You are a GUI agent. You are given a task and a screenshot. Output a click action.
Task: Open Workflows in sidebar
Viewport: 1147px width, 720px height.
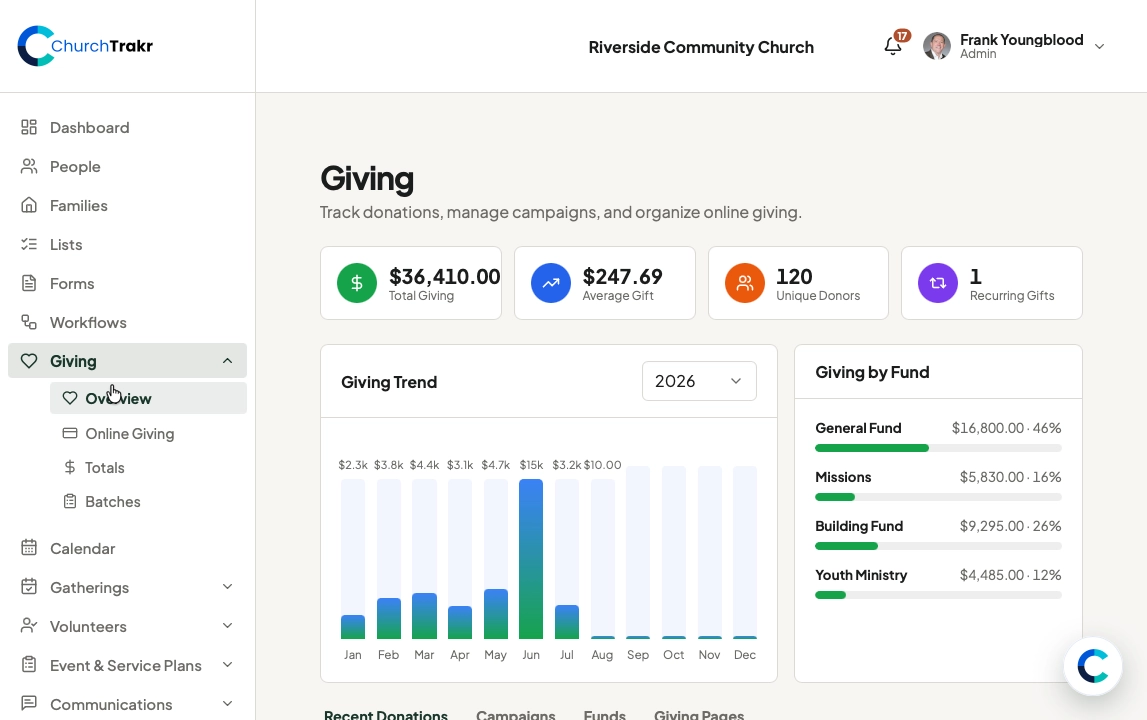click(x=88, y=322)
